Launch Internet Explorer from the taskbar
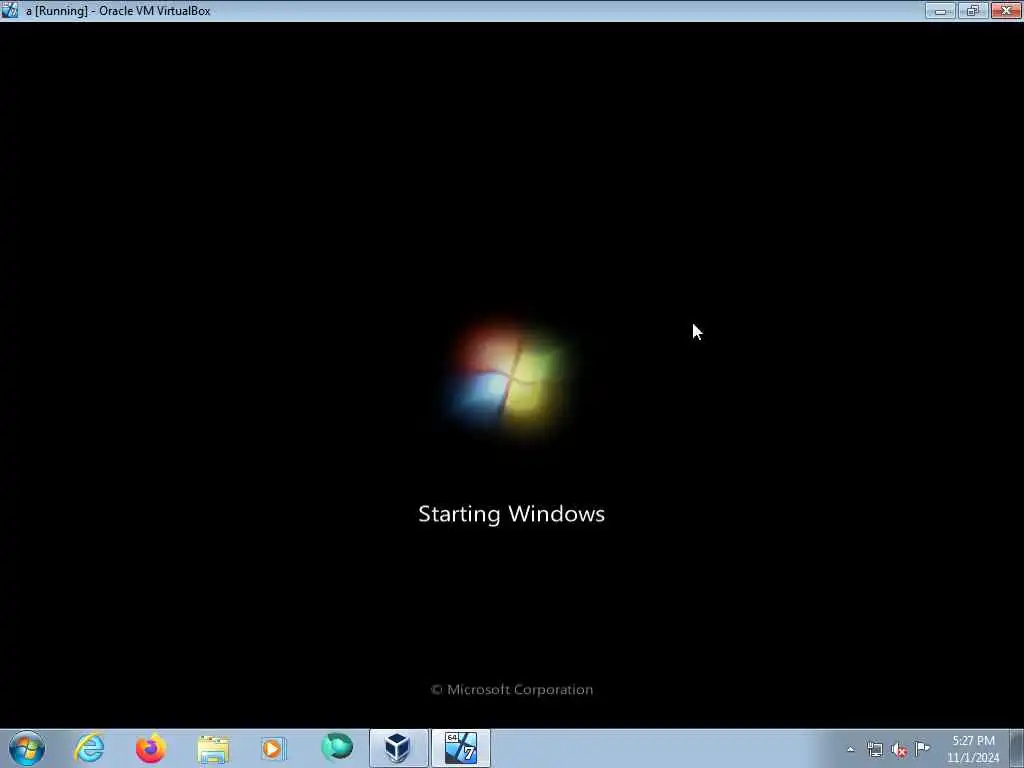This screenshot has height=768, width=1024. (89, 748)
